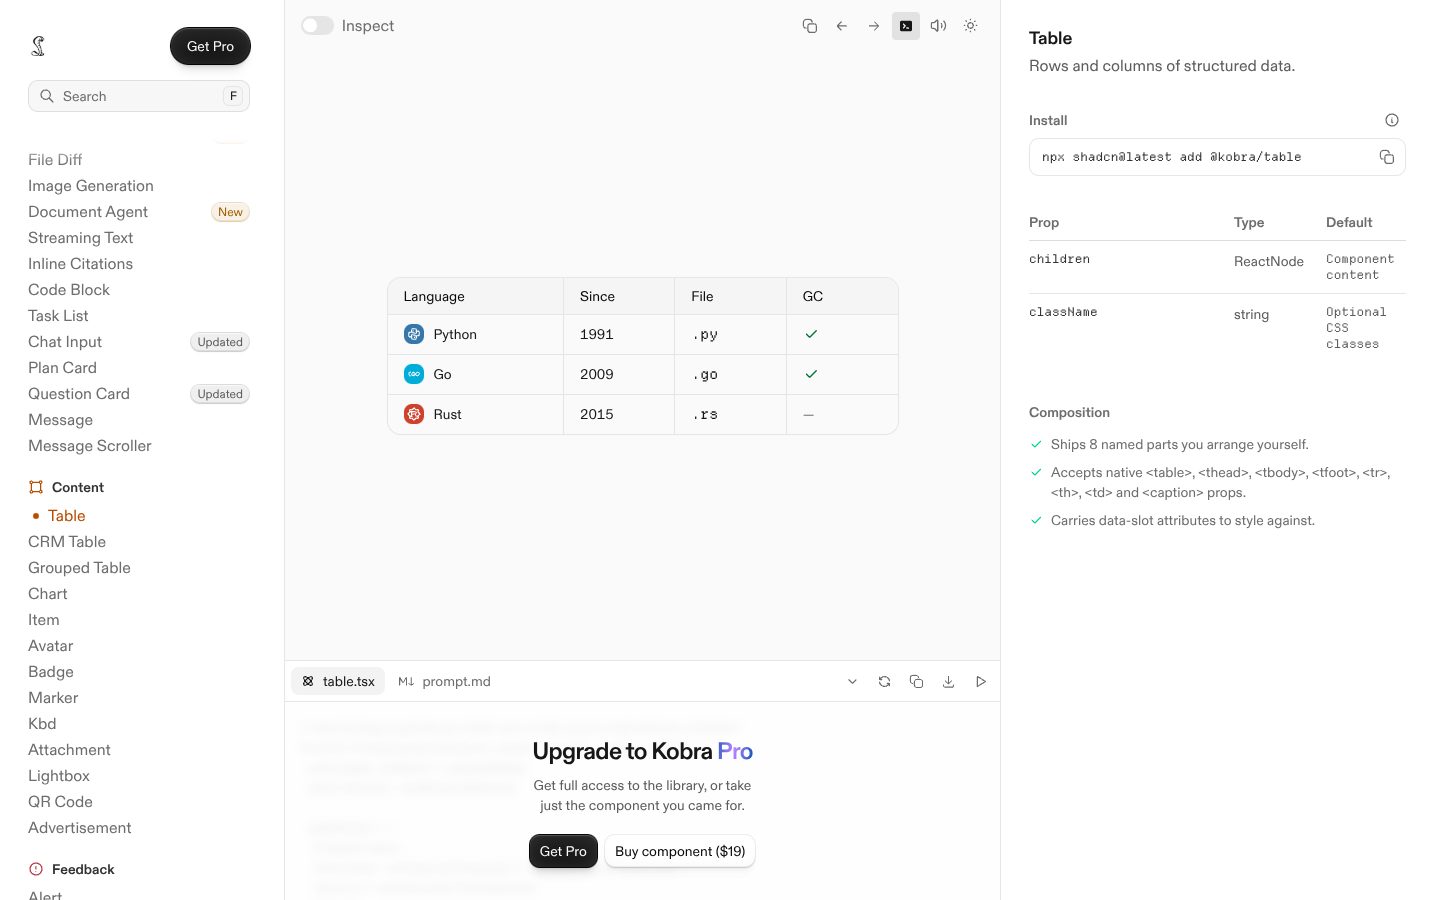
Task: Focus the Search field
Action: pos(139,96)
